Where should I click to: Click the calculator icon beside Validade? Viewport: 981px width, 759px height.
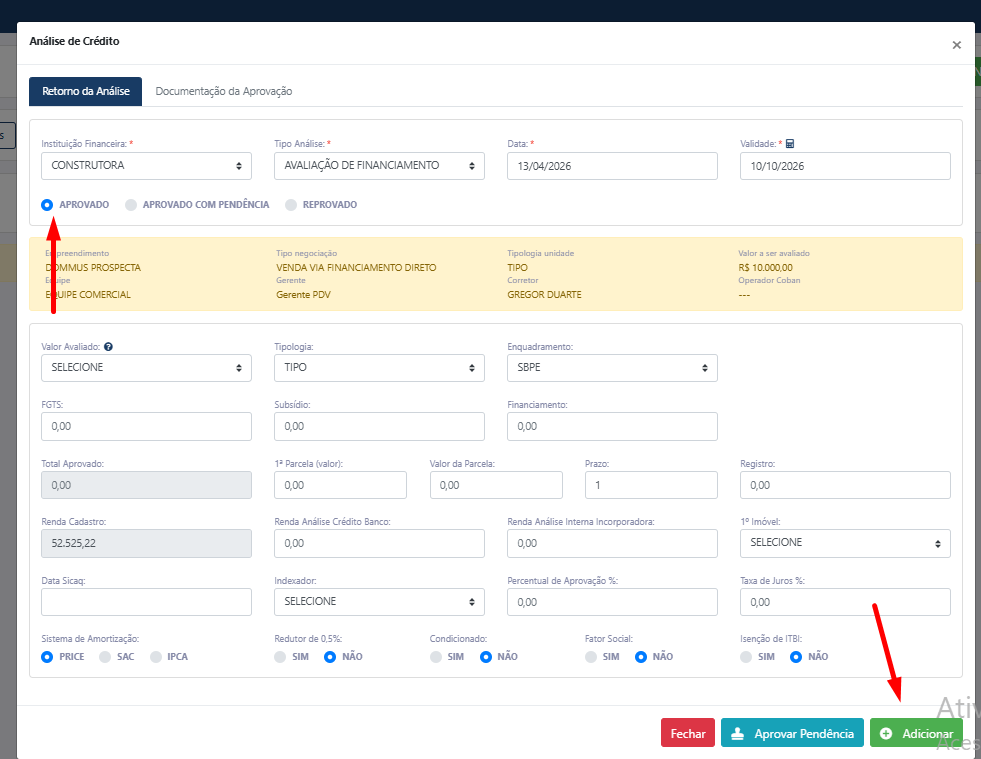(x=789, y=144)
